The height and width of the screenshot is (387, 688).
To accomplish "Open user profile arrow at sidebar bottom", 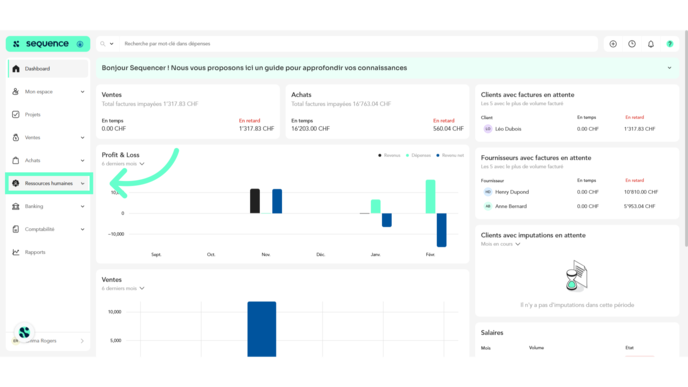I will (x=82, y=341).
